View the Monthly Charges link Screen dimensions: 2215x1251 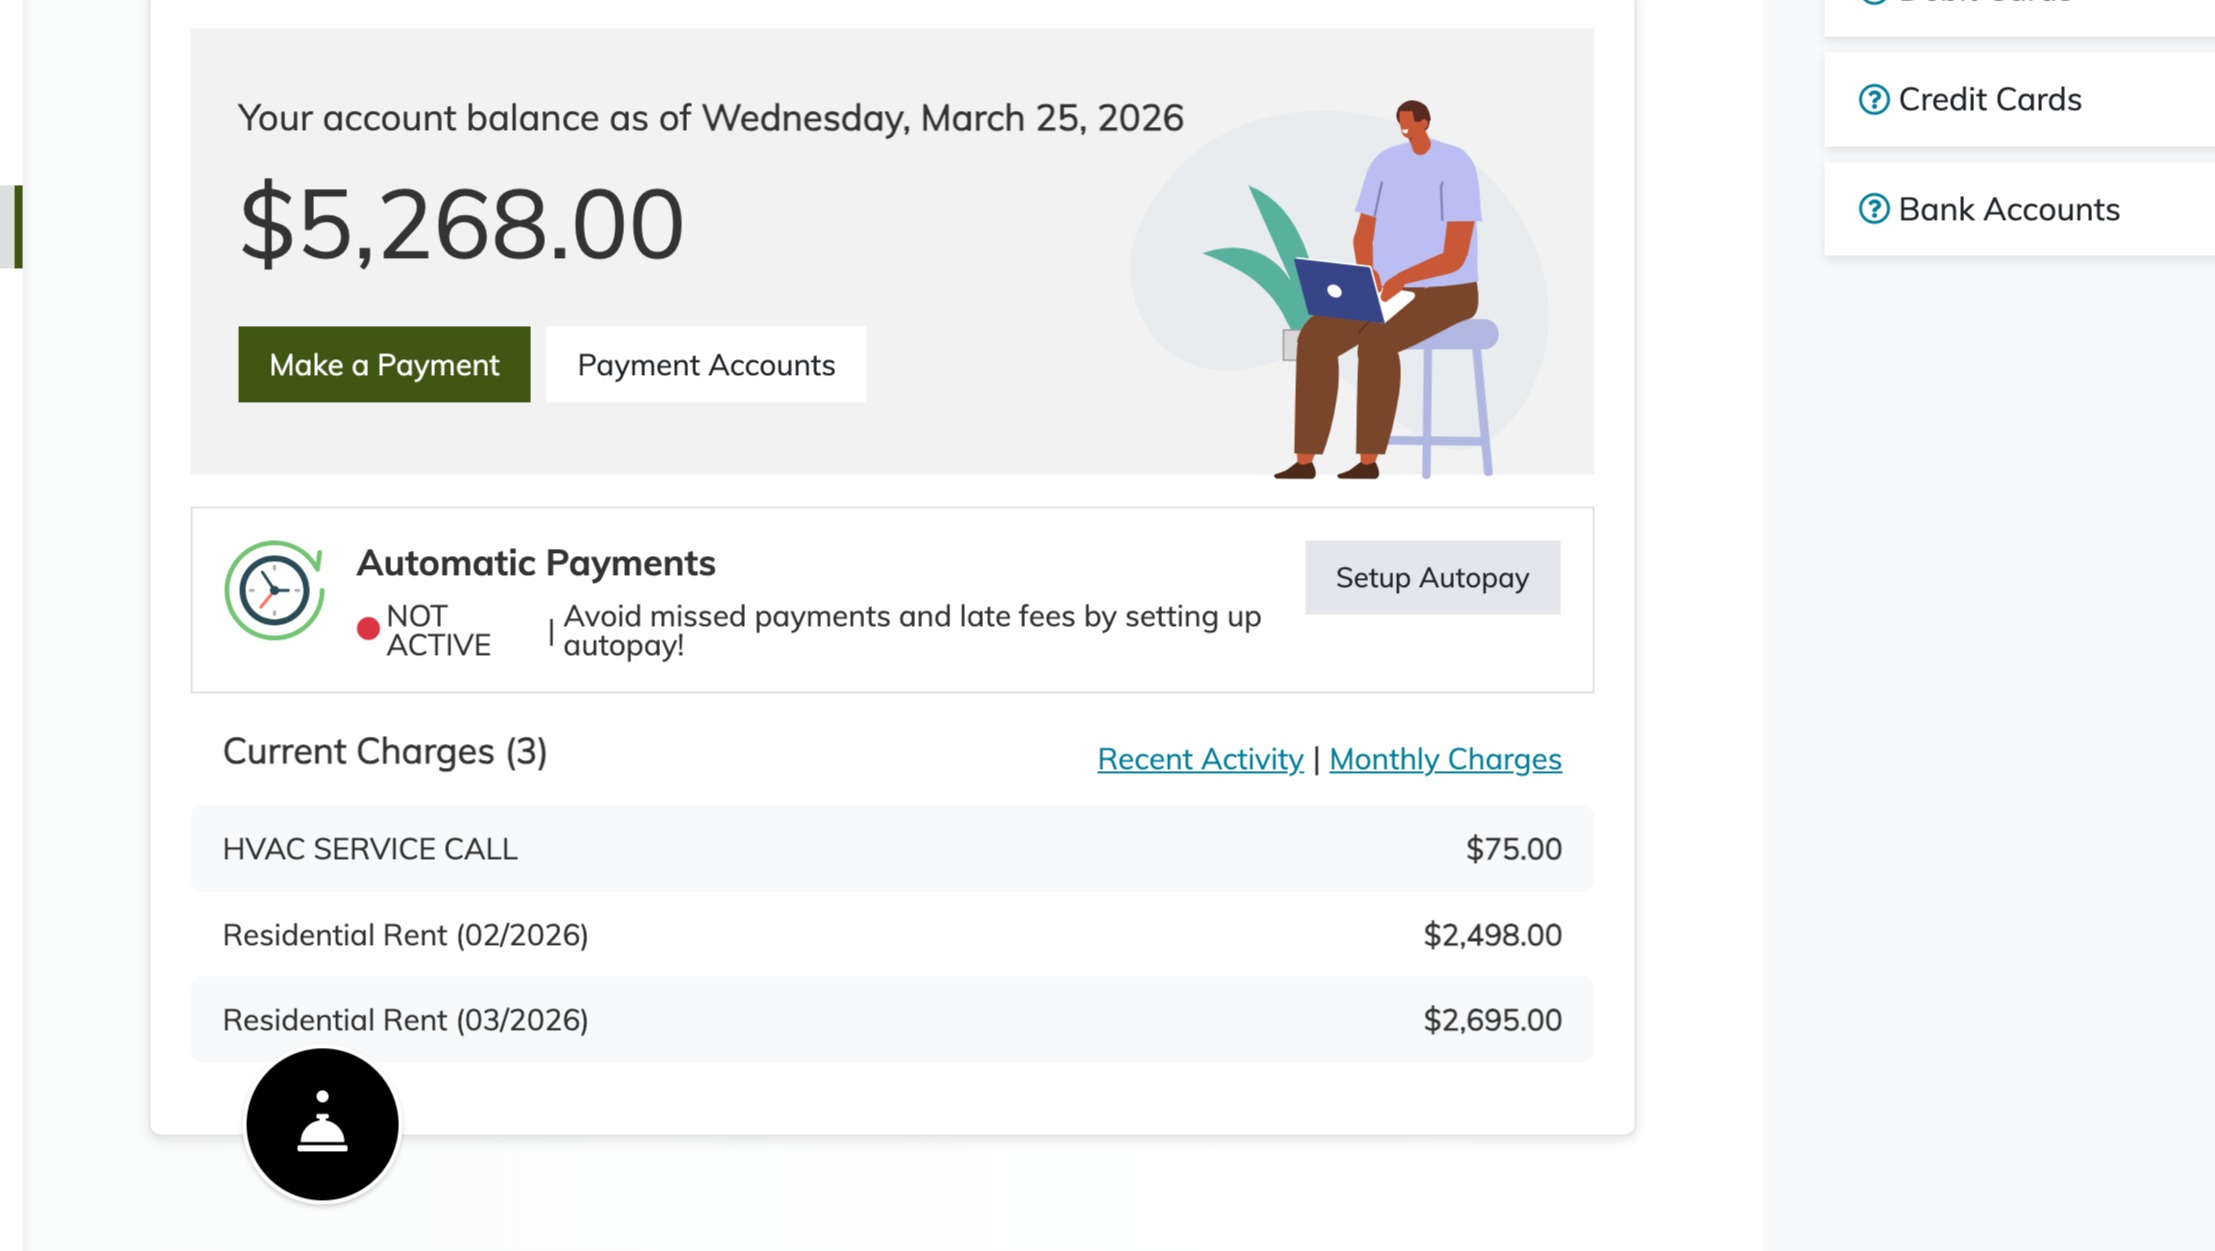click(1445, 759)
